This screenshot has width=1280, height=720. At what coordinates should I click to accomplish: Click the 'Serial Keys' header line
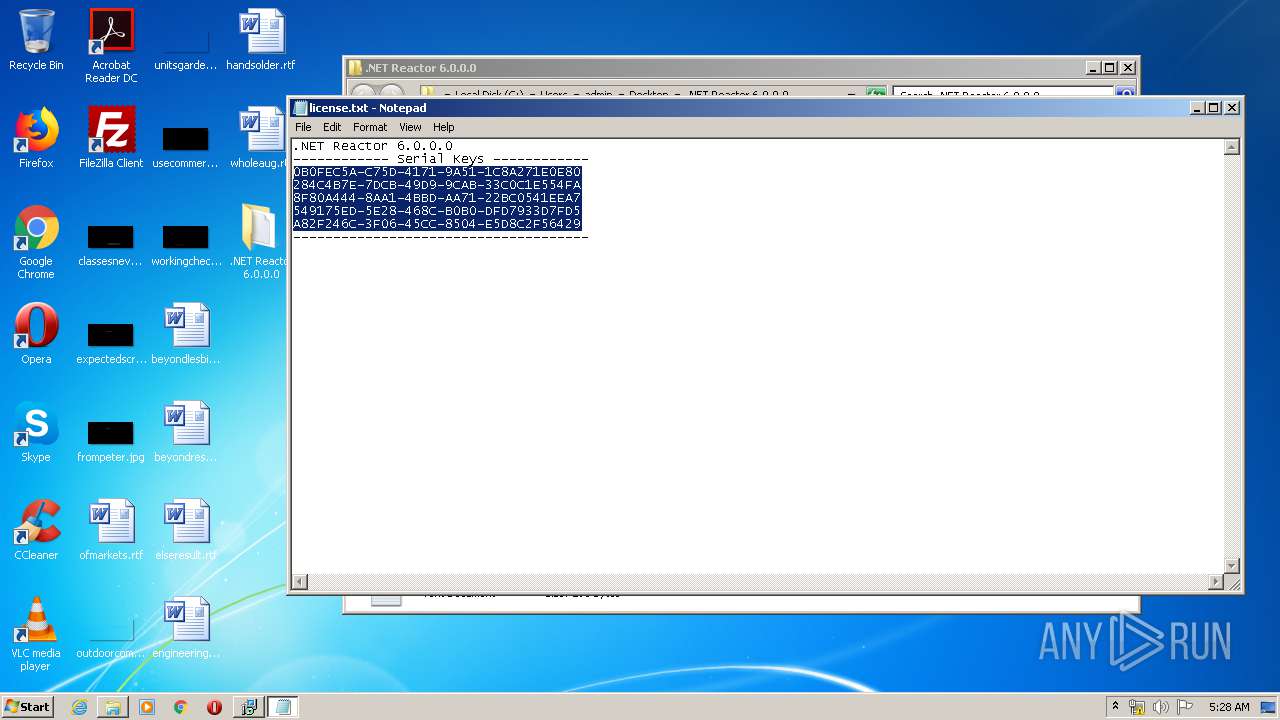coord(440,159)
